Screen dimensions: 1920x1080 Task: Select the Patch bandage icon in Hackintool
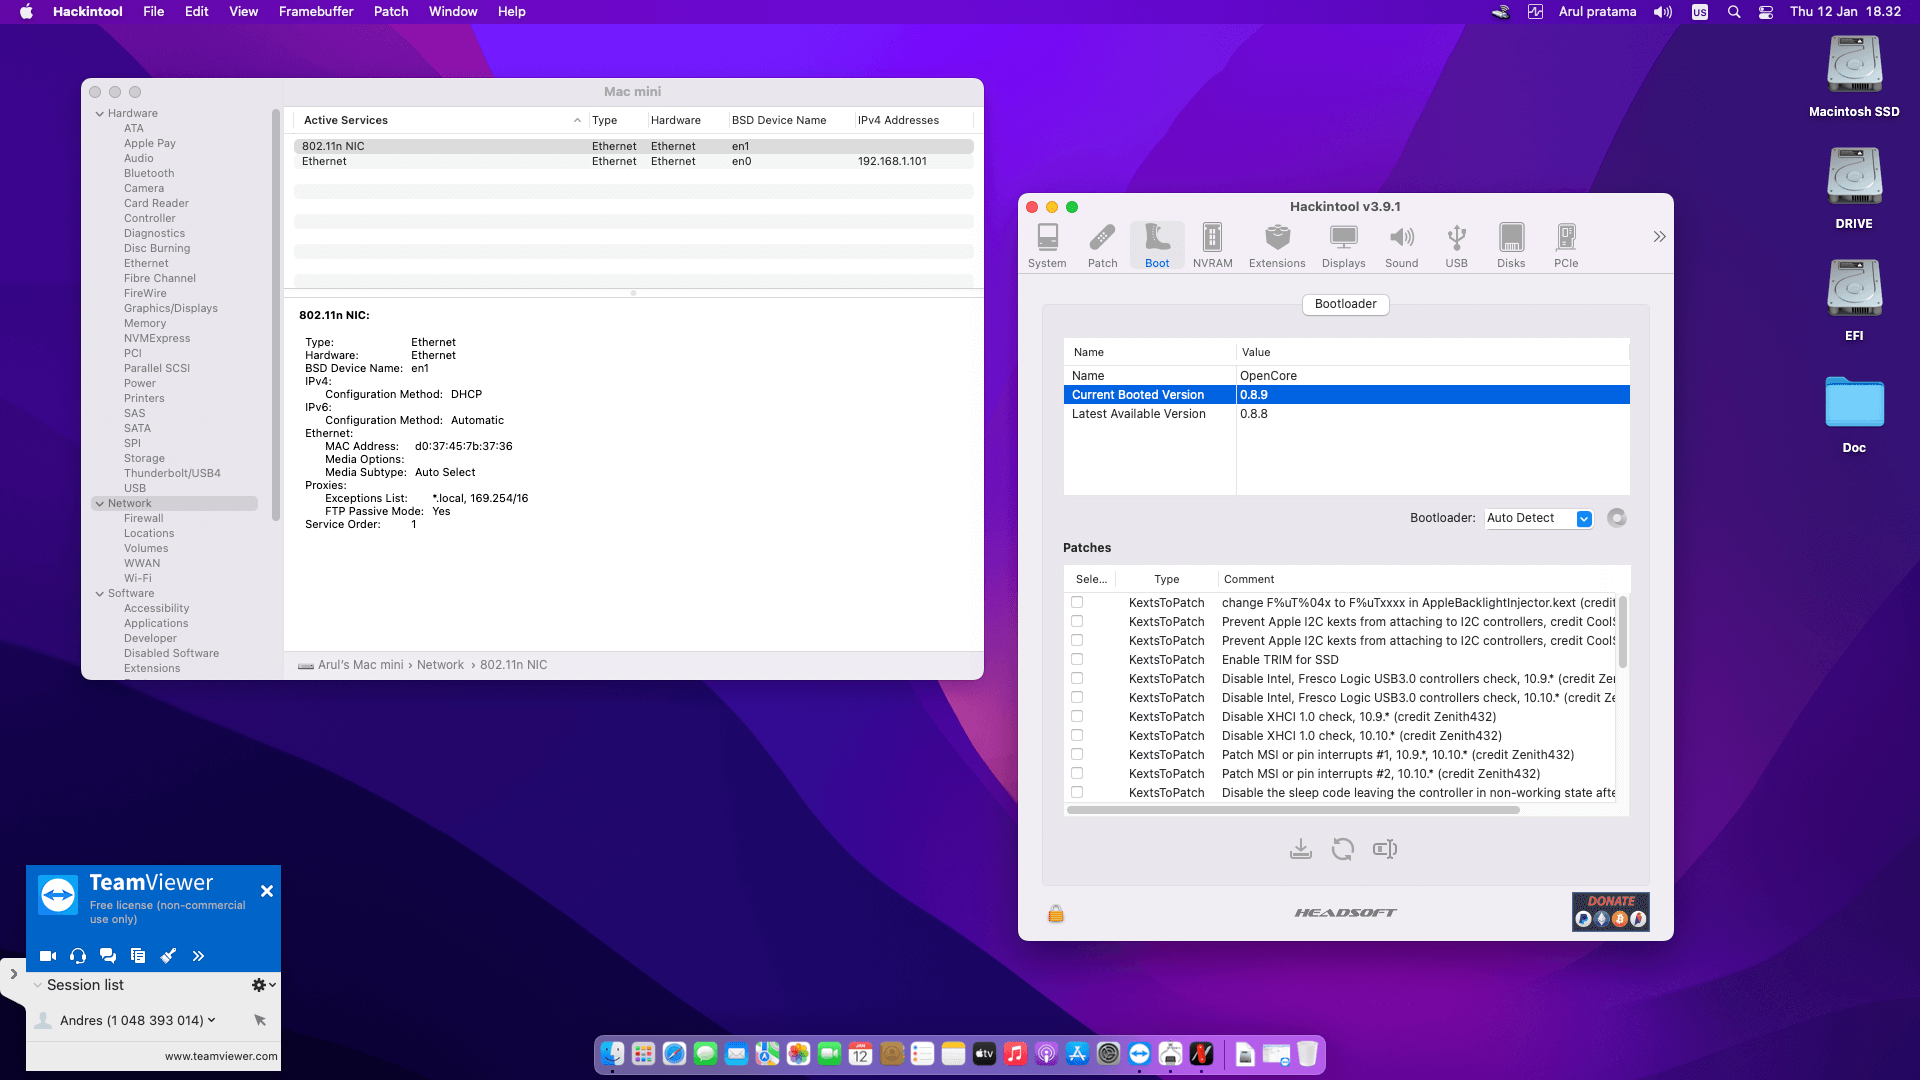1102,243
